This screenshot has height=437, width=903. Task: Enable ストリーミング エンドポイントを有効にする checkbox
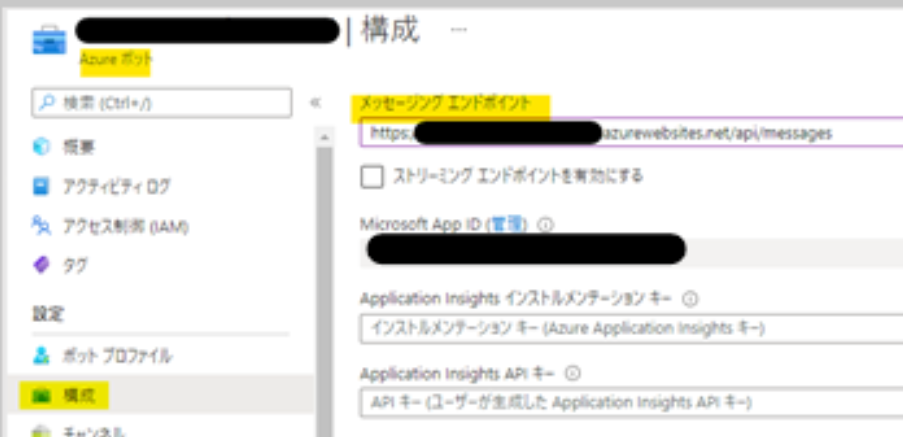(371, 176)
